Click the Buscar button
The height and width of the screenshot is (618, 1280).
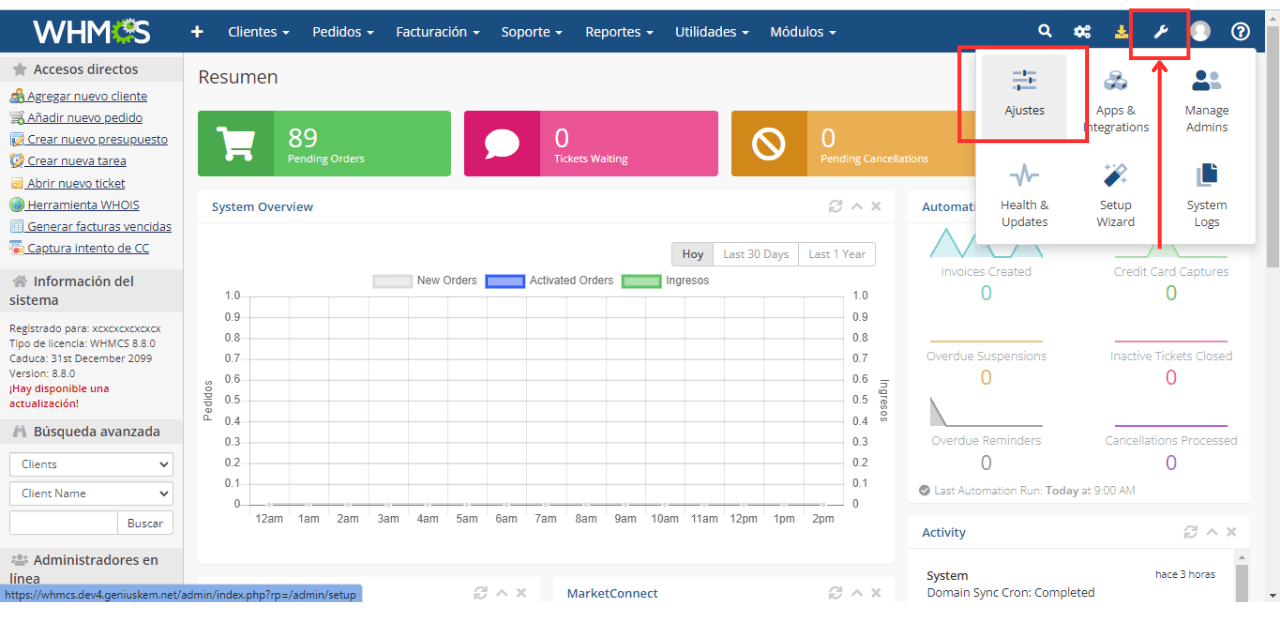(x=145, y=523)
